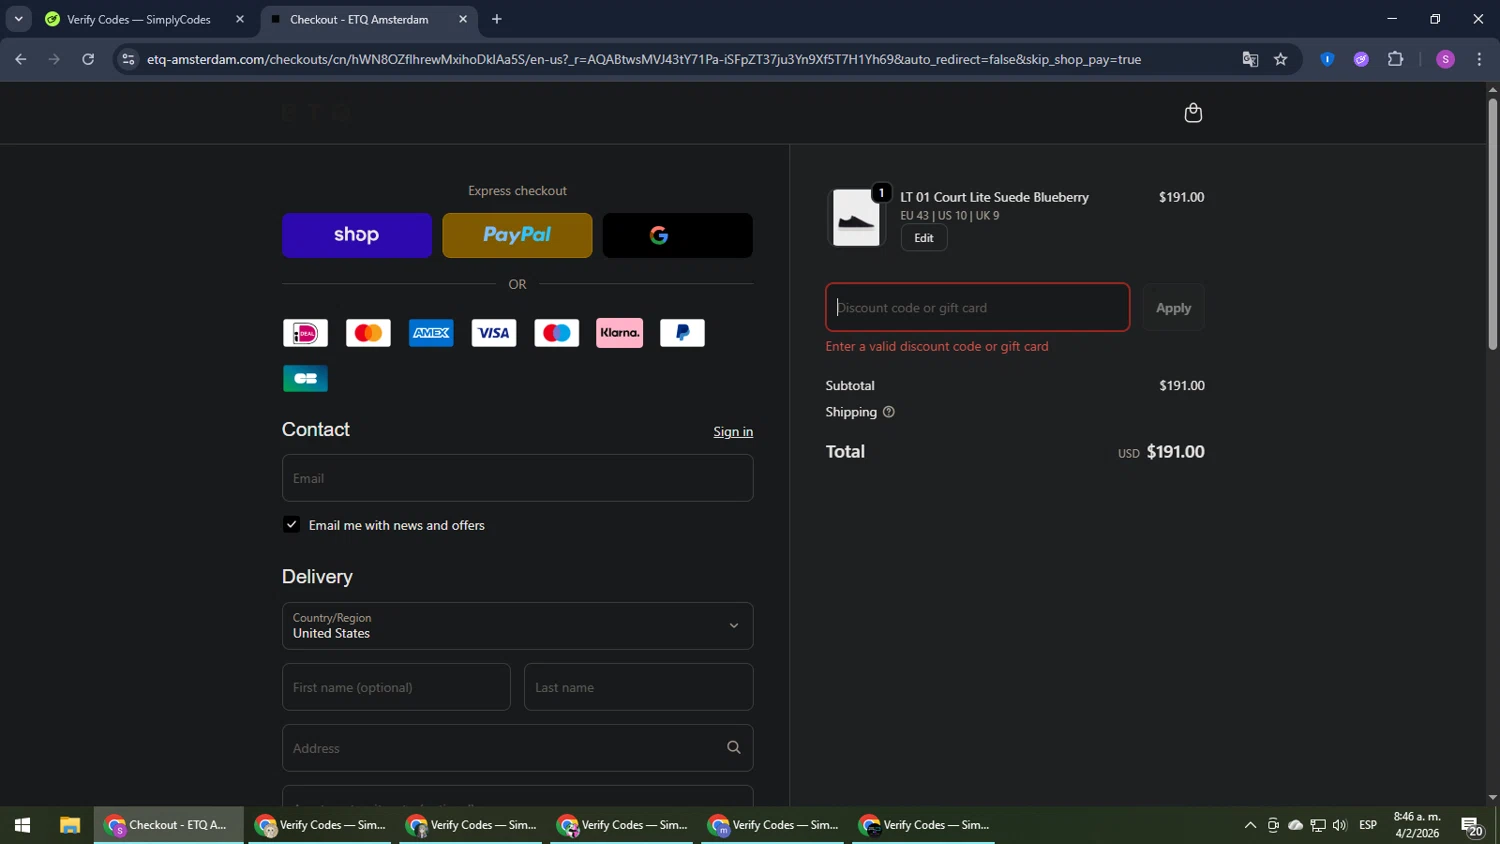Click the Cartes Bancaires payment icon

(x=305, y=379)
